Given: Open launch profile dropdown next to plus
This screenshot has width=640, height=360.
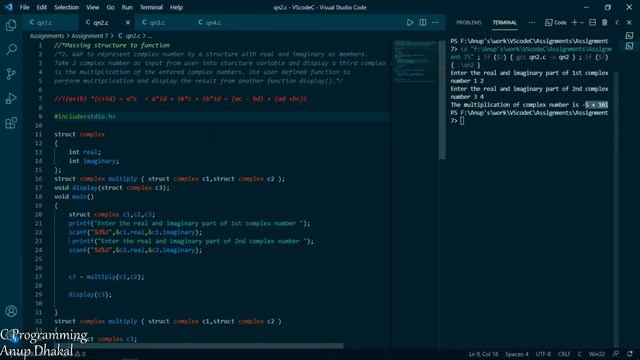Looking at the screenshot, I should pyautogui.click(x=582, y=22).
